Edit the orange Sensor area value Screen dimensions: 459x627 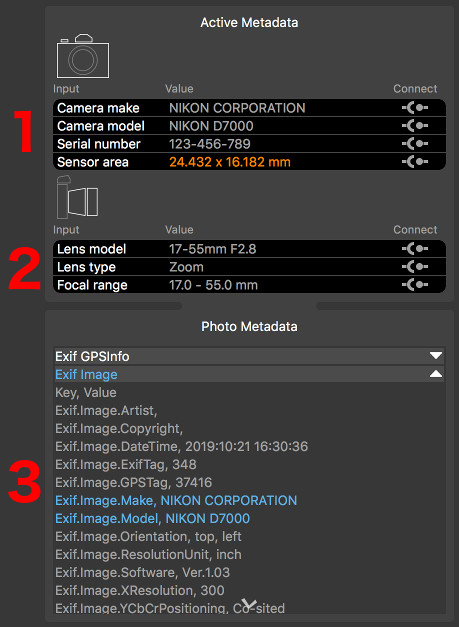(x=230, y=162)
